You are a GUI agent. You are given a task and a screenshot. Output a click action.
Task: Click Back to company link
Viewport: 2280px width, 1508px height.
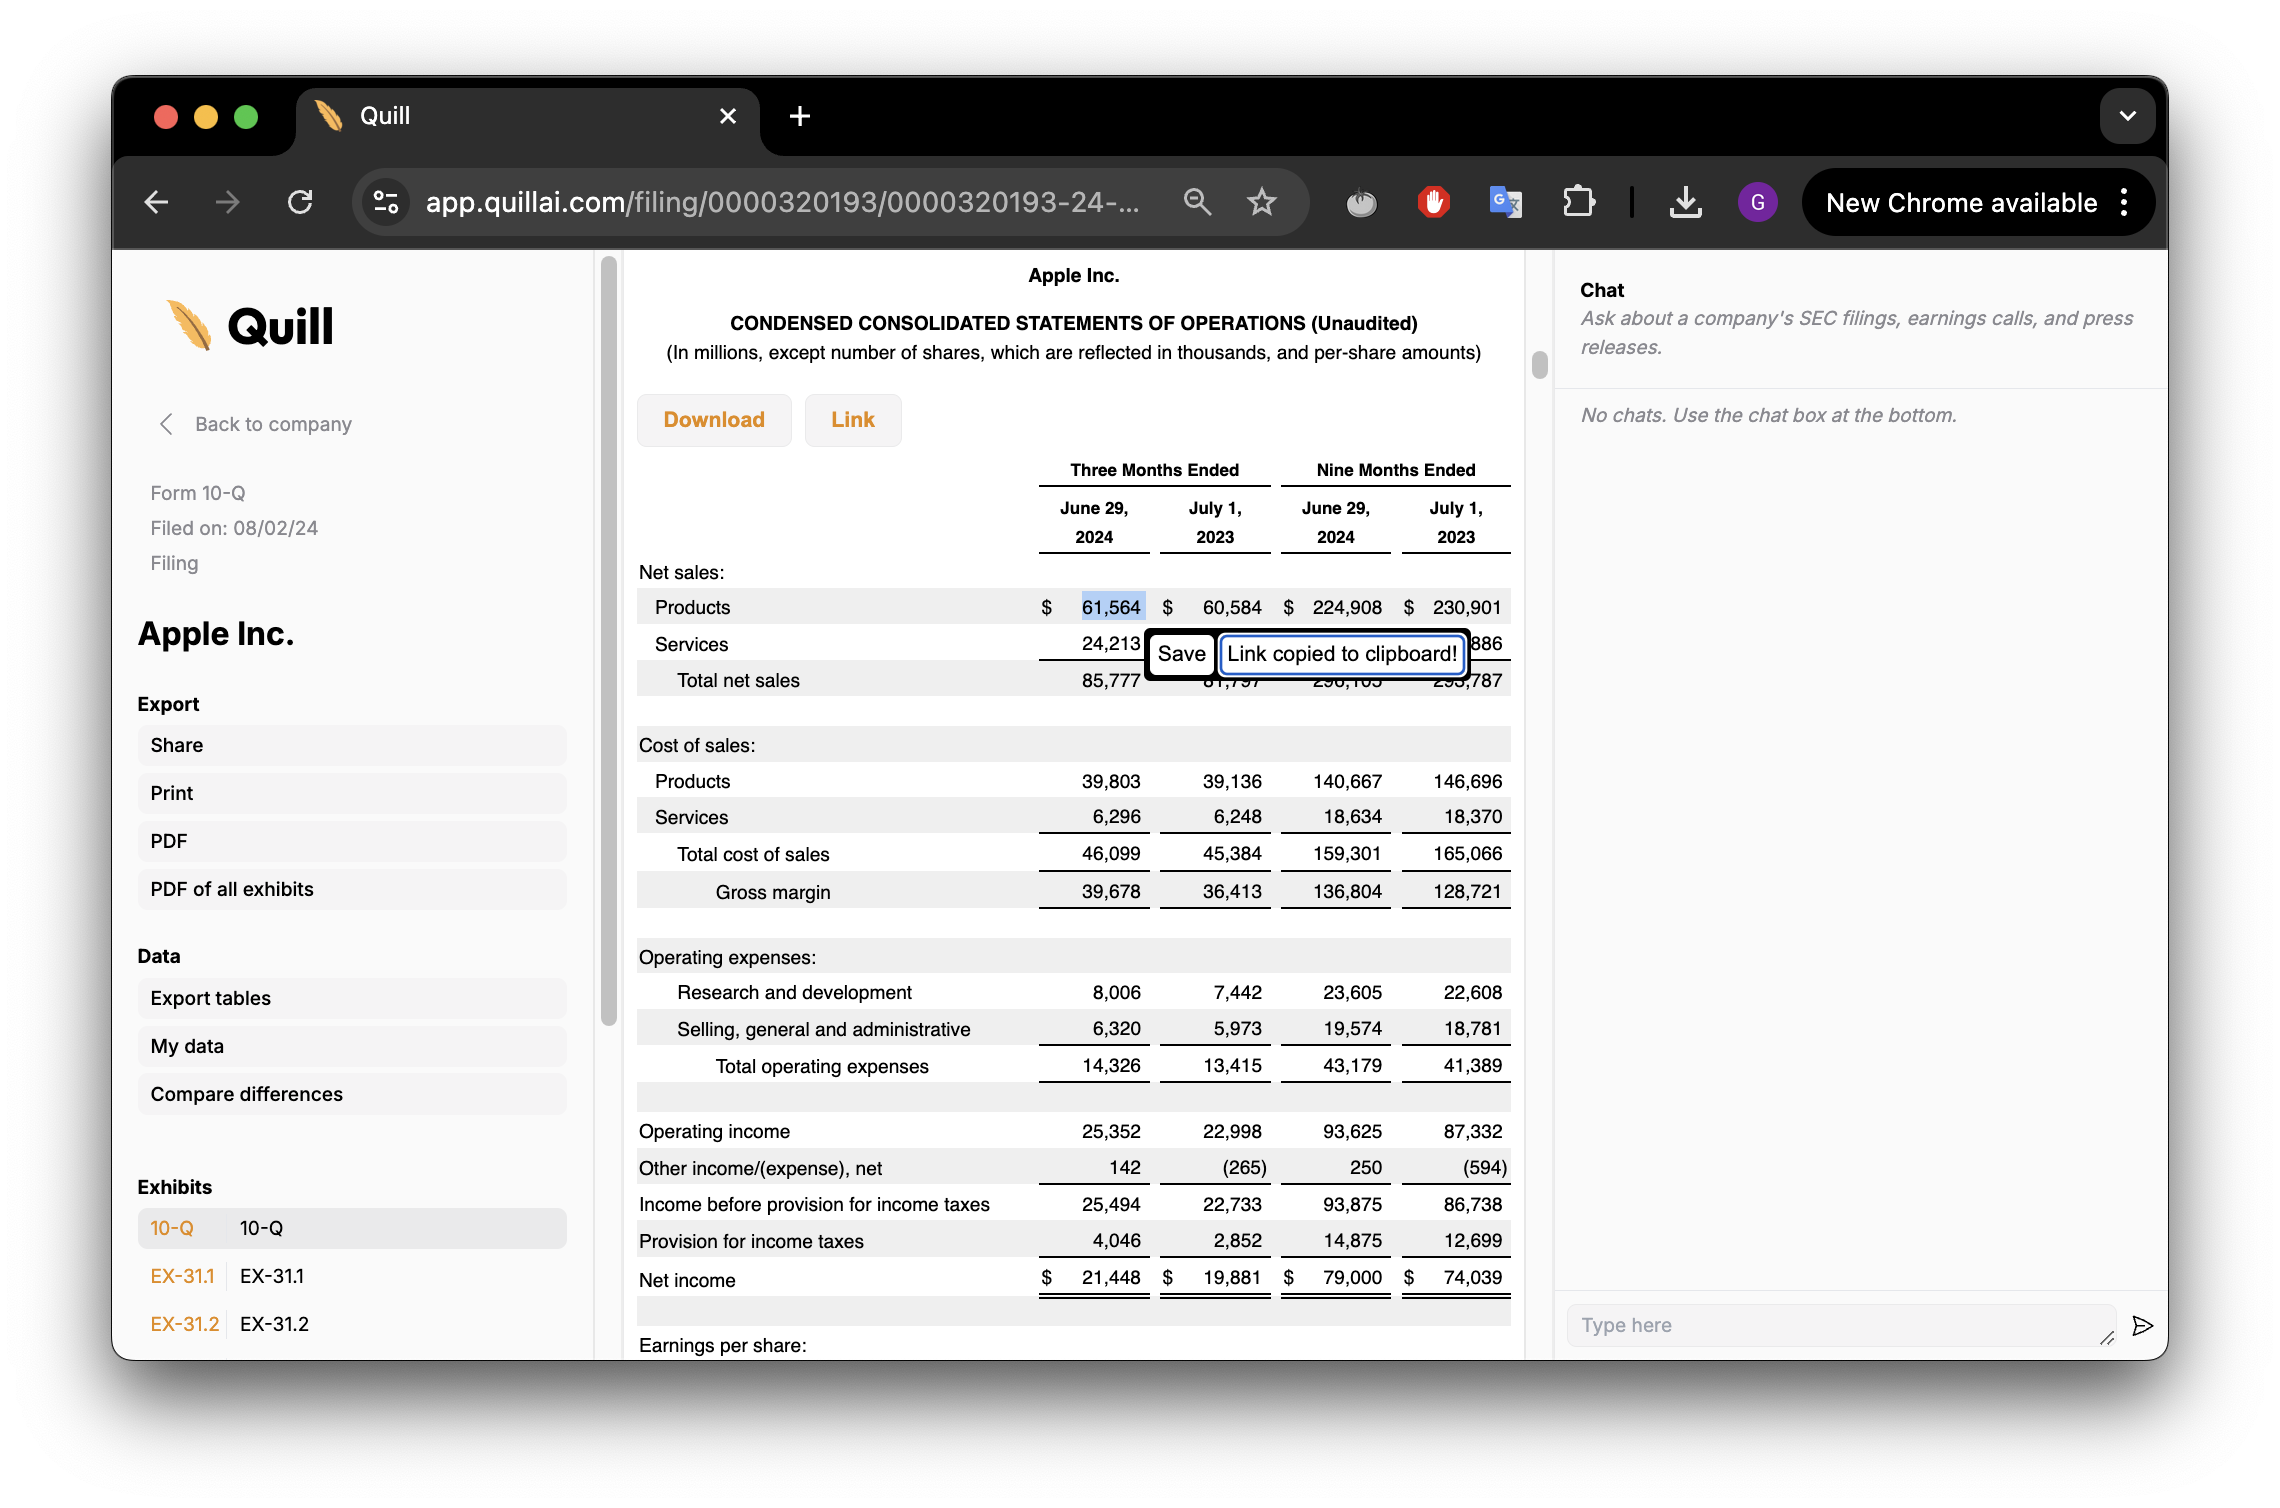[x=273, y=424]
